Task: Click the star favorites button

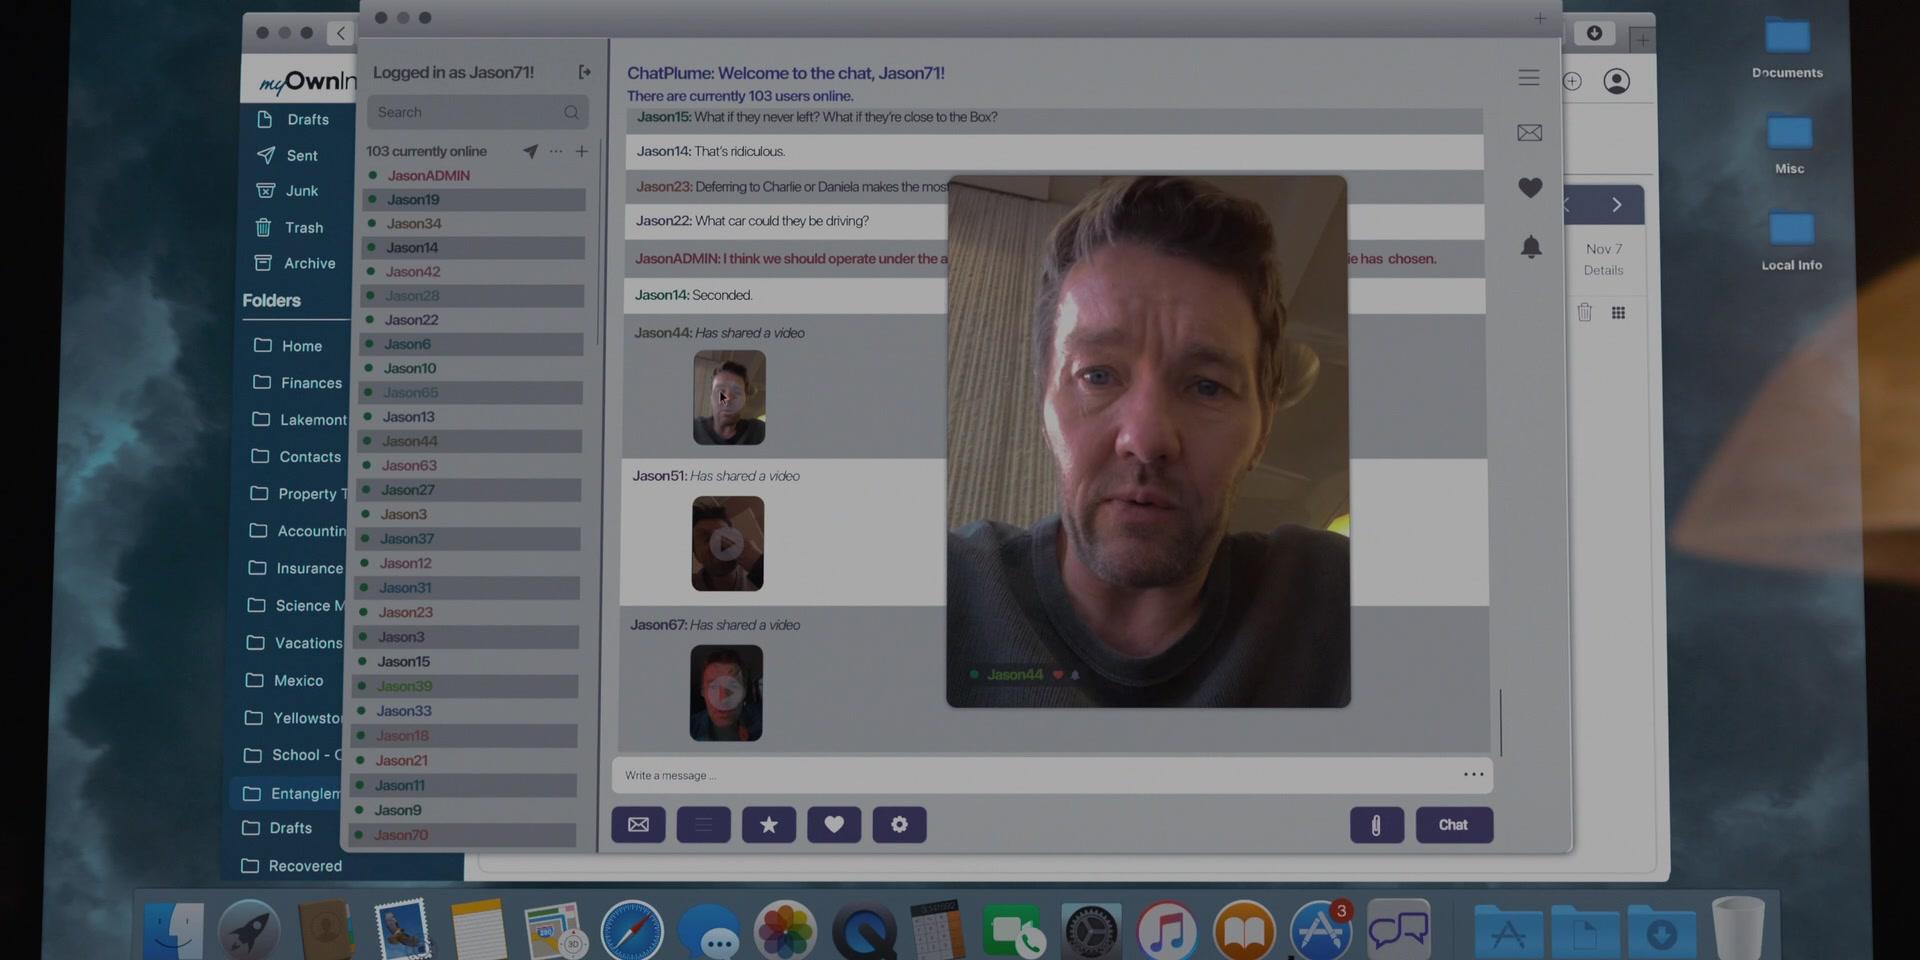Action: [768, 825]
